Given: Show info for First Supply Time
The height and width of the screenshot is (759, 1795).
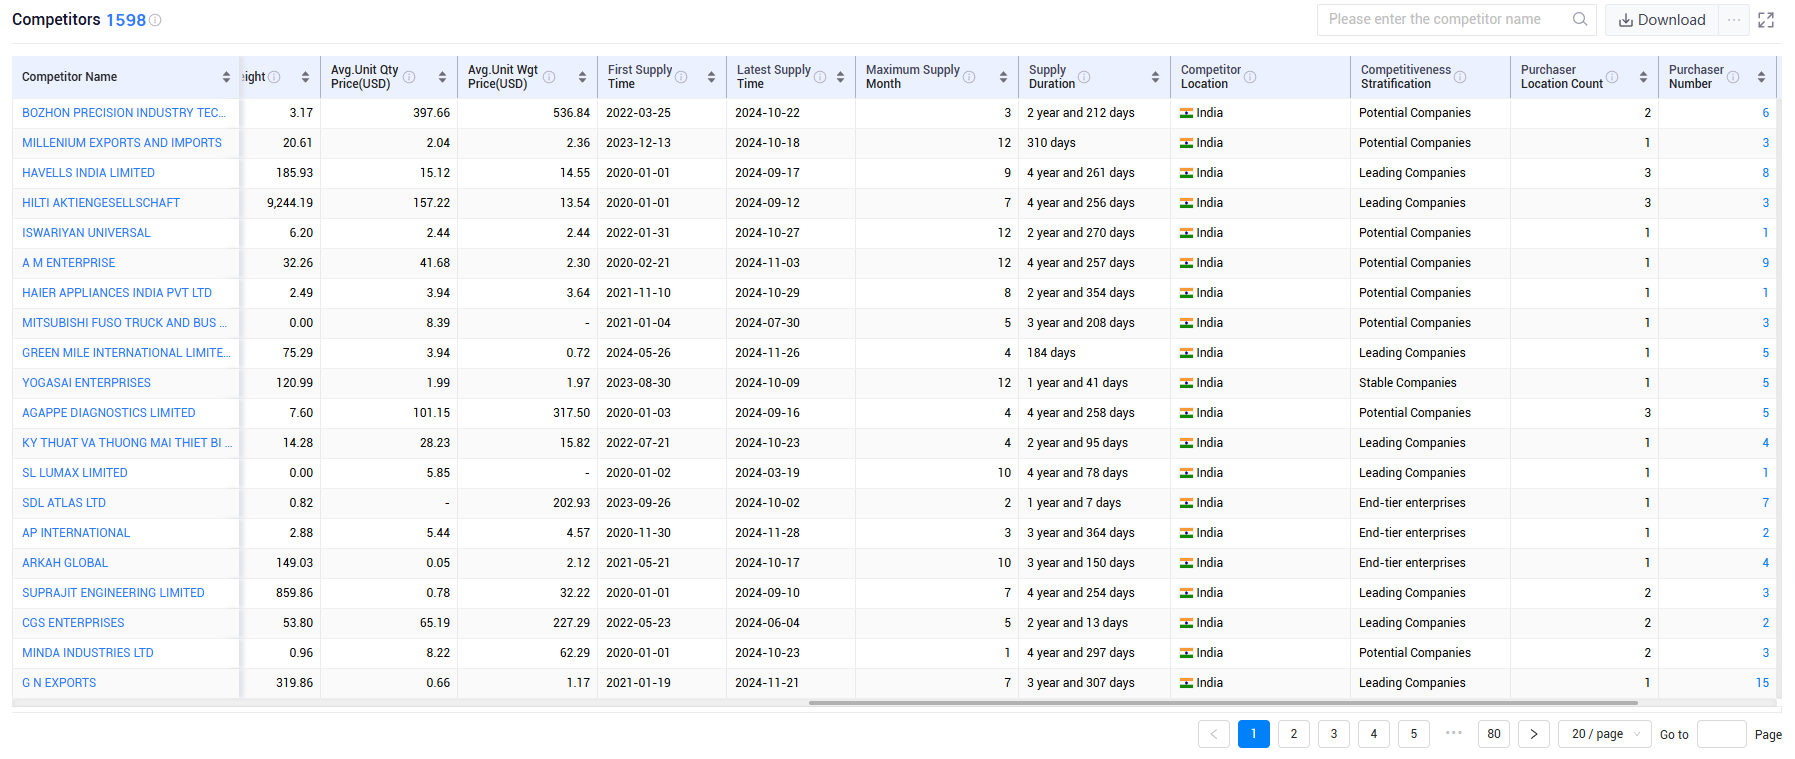Looking at the screenshot, I should coord(681,77).
